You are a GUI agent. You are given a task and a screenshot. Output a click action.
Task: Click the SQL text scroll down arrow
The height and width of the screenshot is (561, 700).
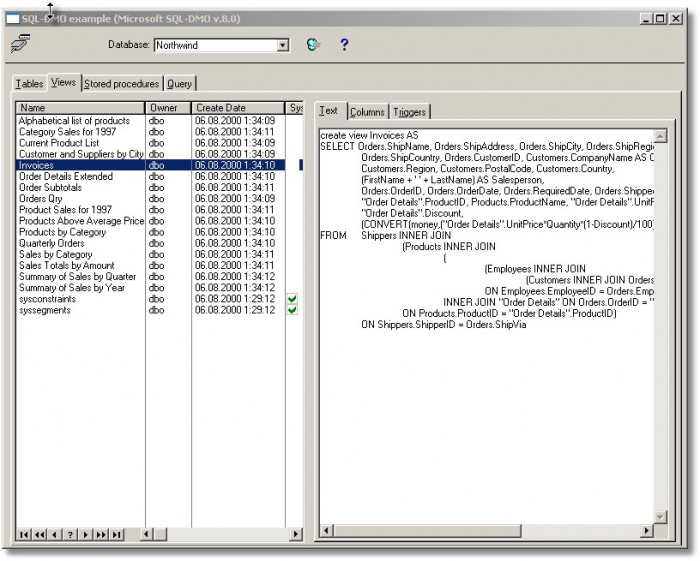tap(660, 517)
